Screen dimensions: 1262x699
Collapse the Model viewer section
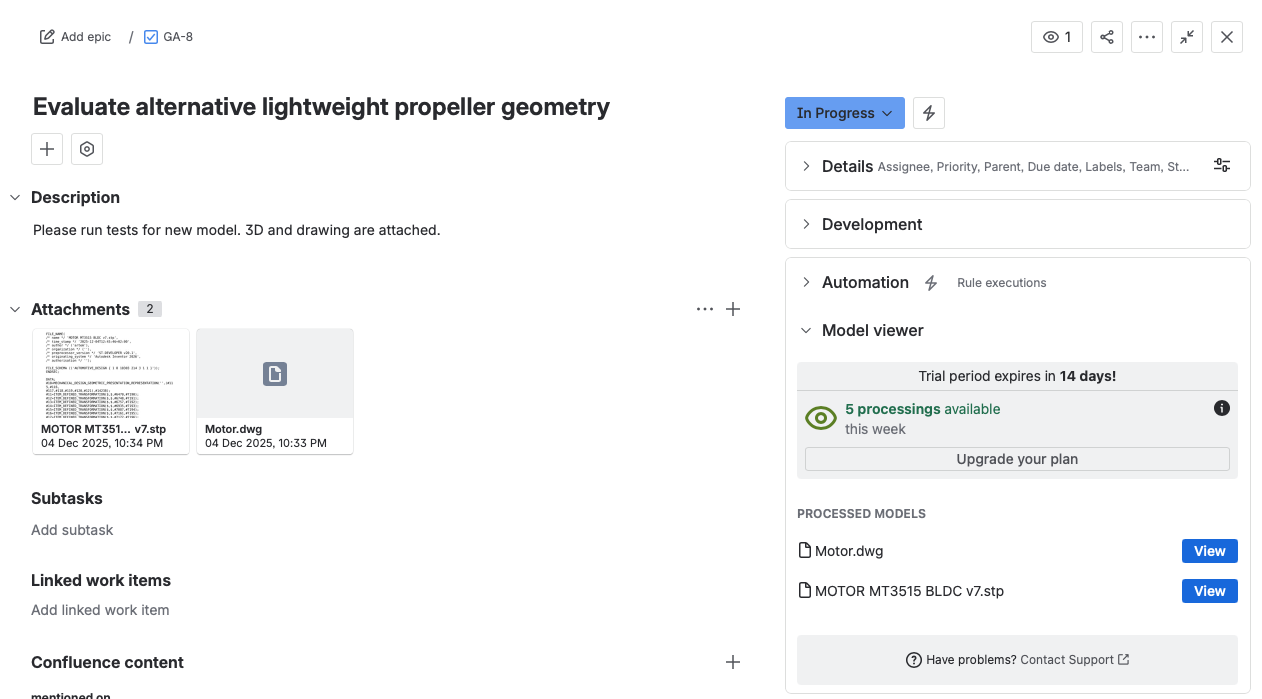(x=807, y=330)
